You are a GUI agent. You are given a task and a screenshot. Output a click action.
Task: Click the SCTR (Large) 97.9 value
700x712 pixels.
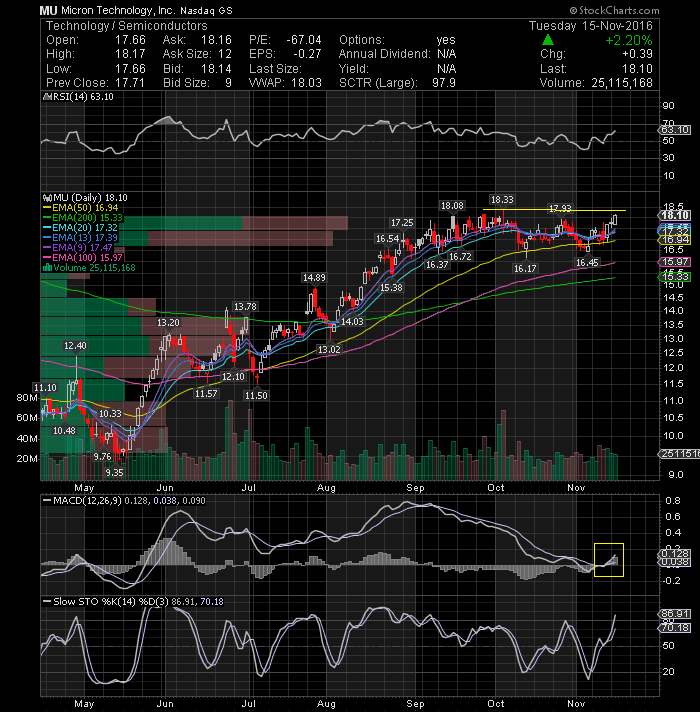pos(444,83)
